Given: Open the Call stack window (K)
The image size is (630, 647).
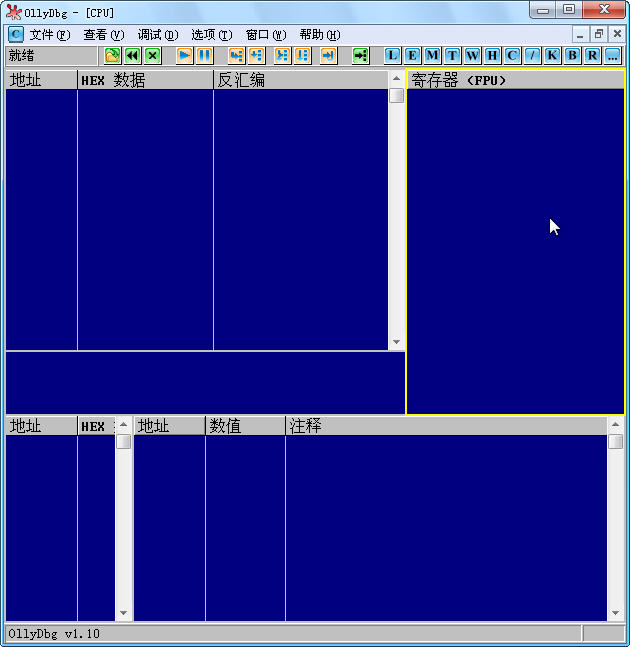Looking at the screenshot, I should pyautogui.click(x=552, y=55).
